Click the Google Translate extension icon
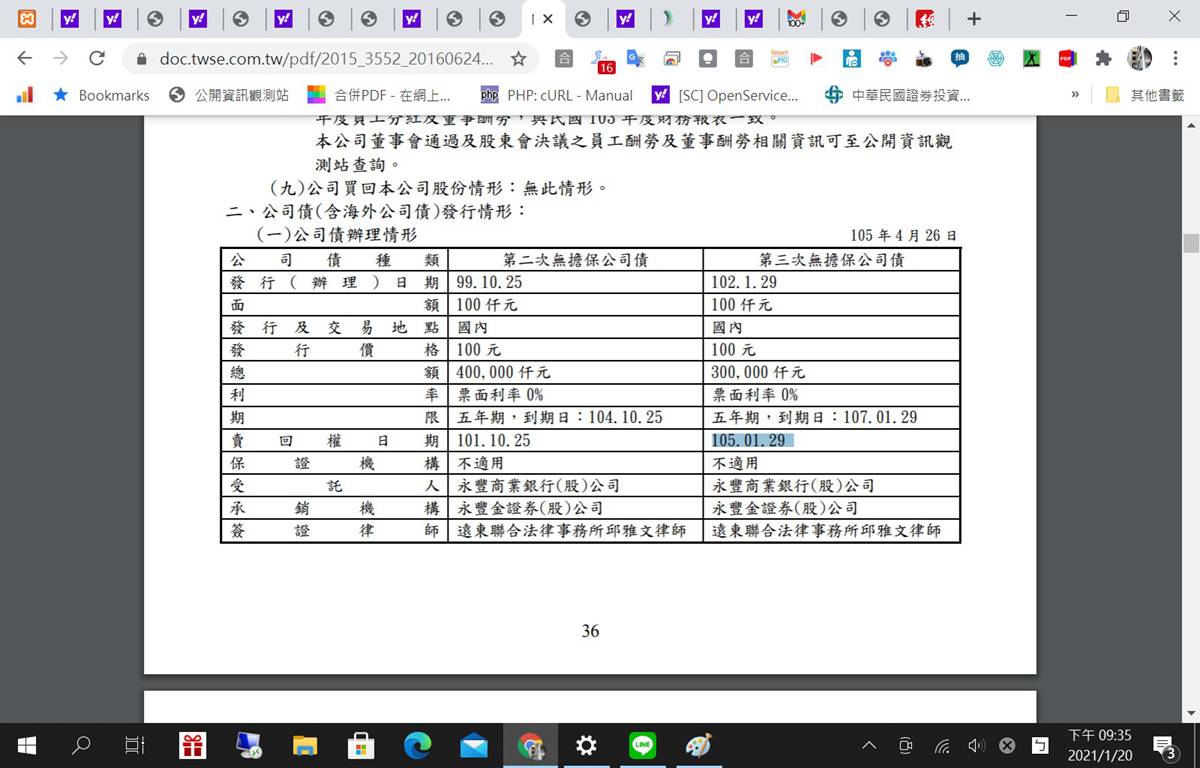 click(635, 59)
